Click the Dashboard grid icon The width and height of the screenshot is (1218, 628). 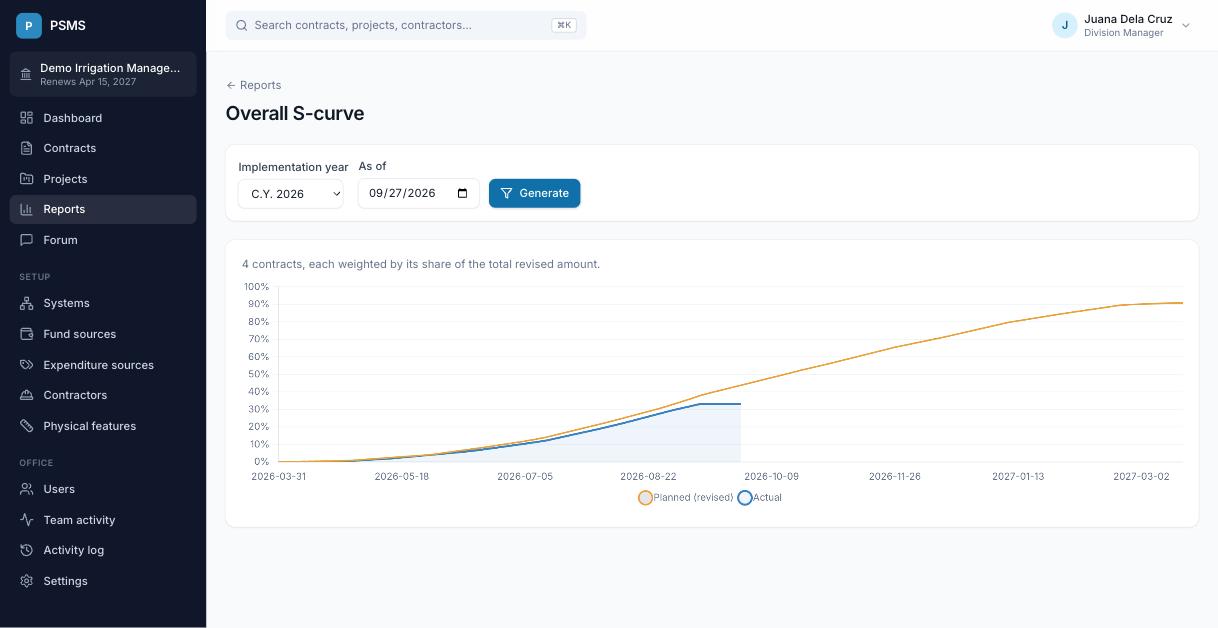pos(27,118)
